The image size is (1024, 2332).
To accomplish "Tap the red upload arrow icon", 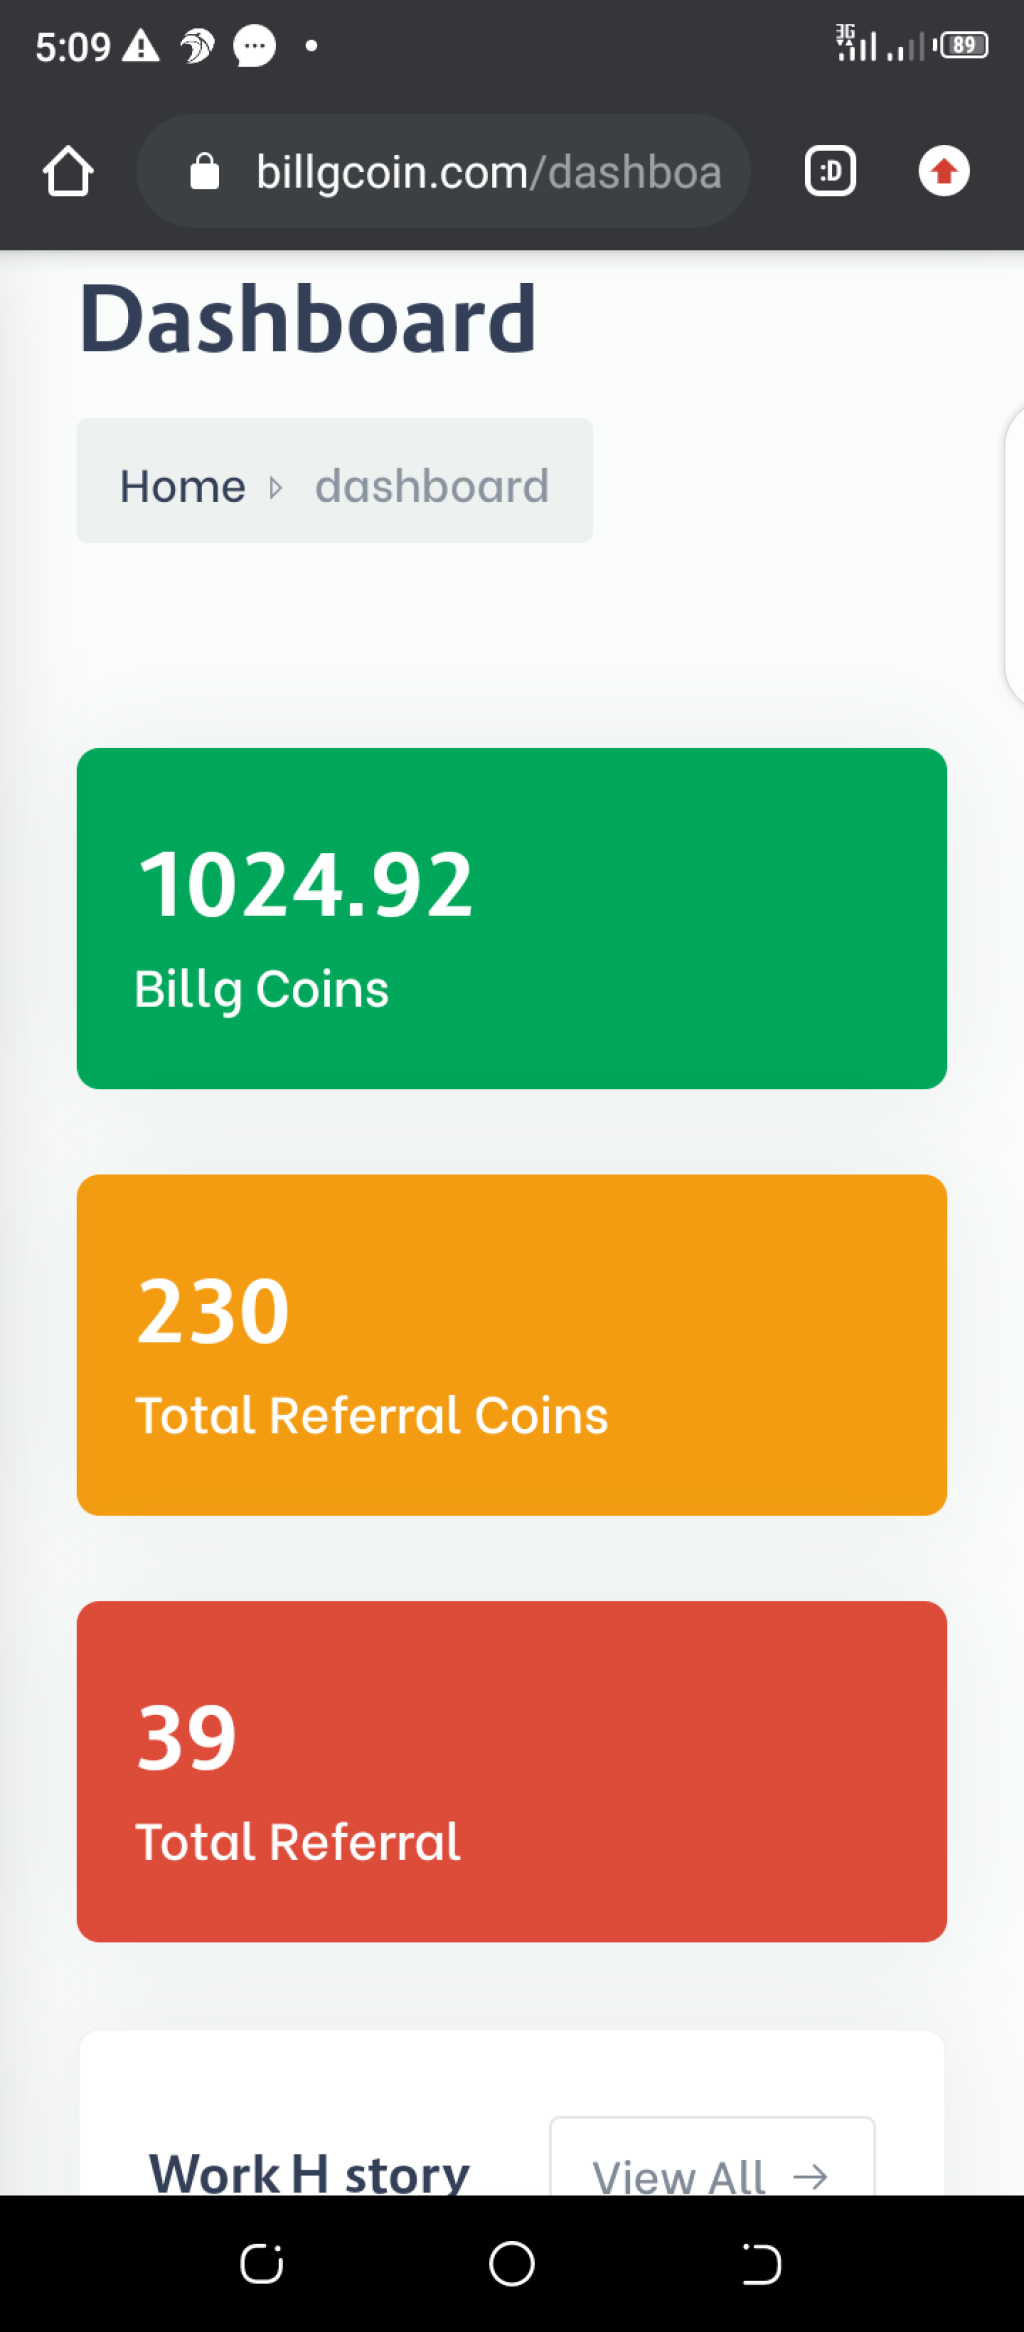I will [944, 171].
